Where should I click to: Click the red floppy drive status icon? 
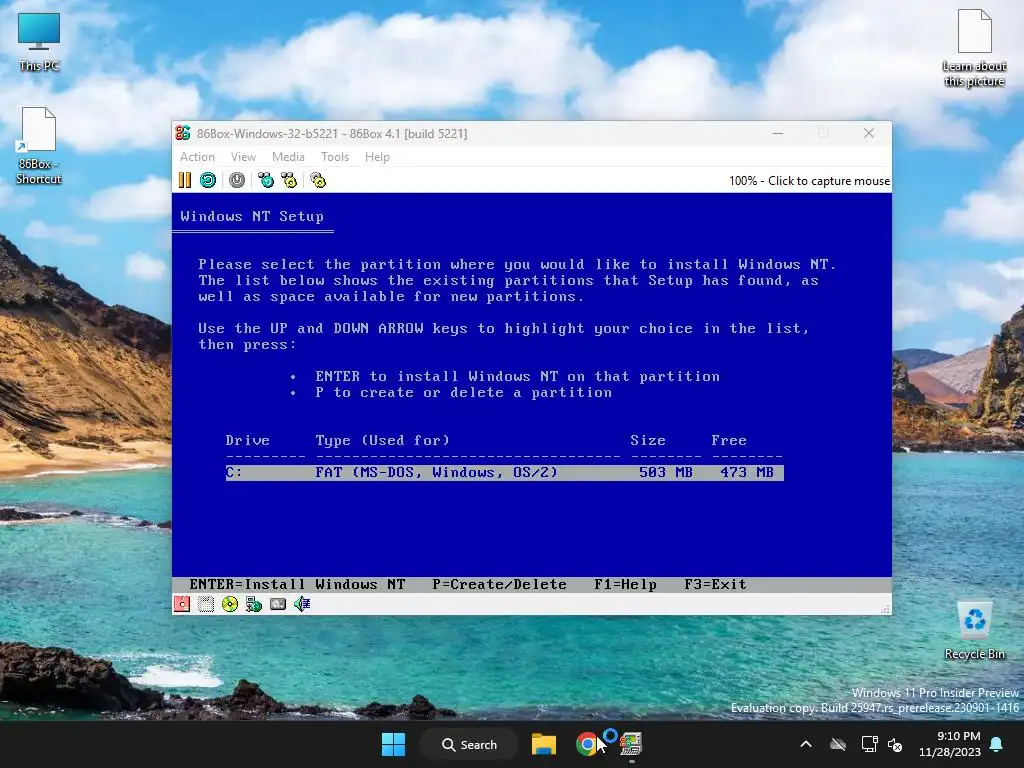tap(182, 604)
